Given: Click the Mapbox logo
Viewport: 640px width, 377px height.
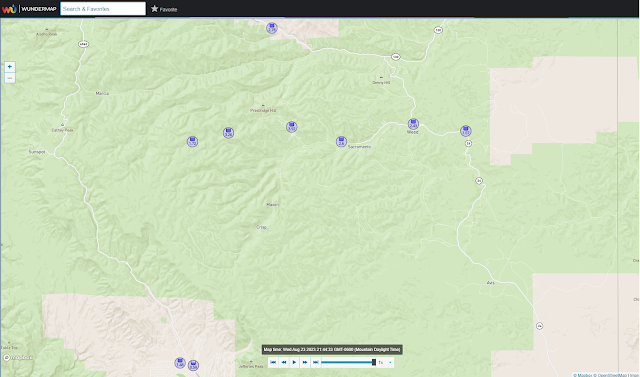Looking at the screenshot, I should (x=18, y=358).
